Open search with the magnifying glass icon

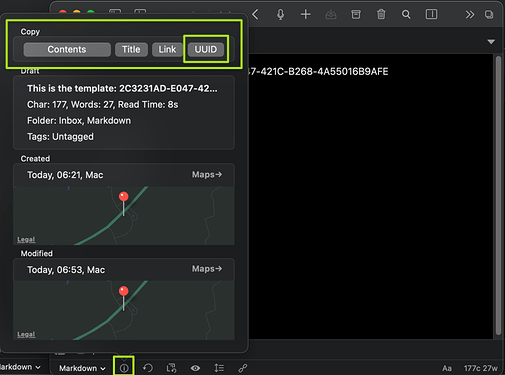[406, 14]
